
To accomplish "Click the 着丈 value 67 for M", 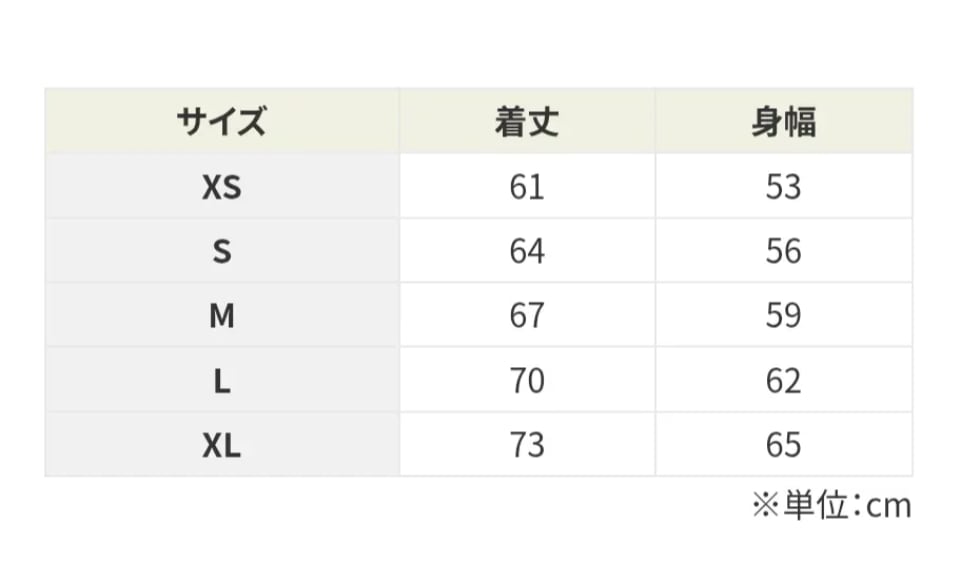I will 526,316.
